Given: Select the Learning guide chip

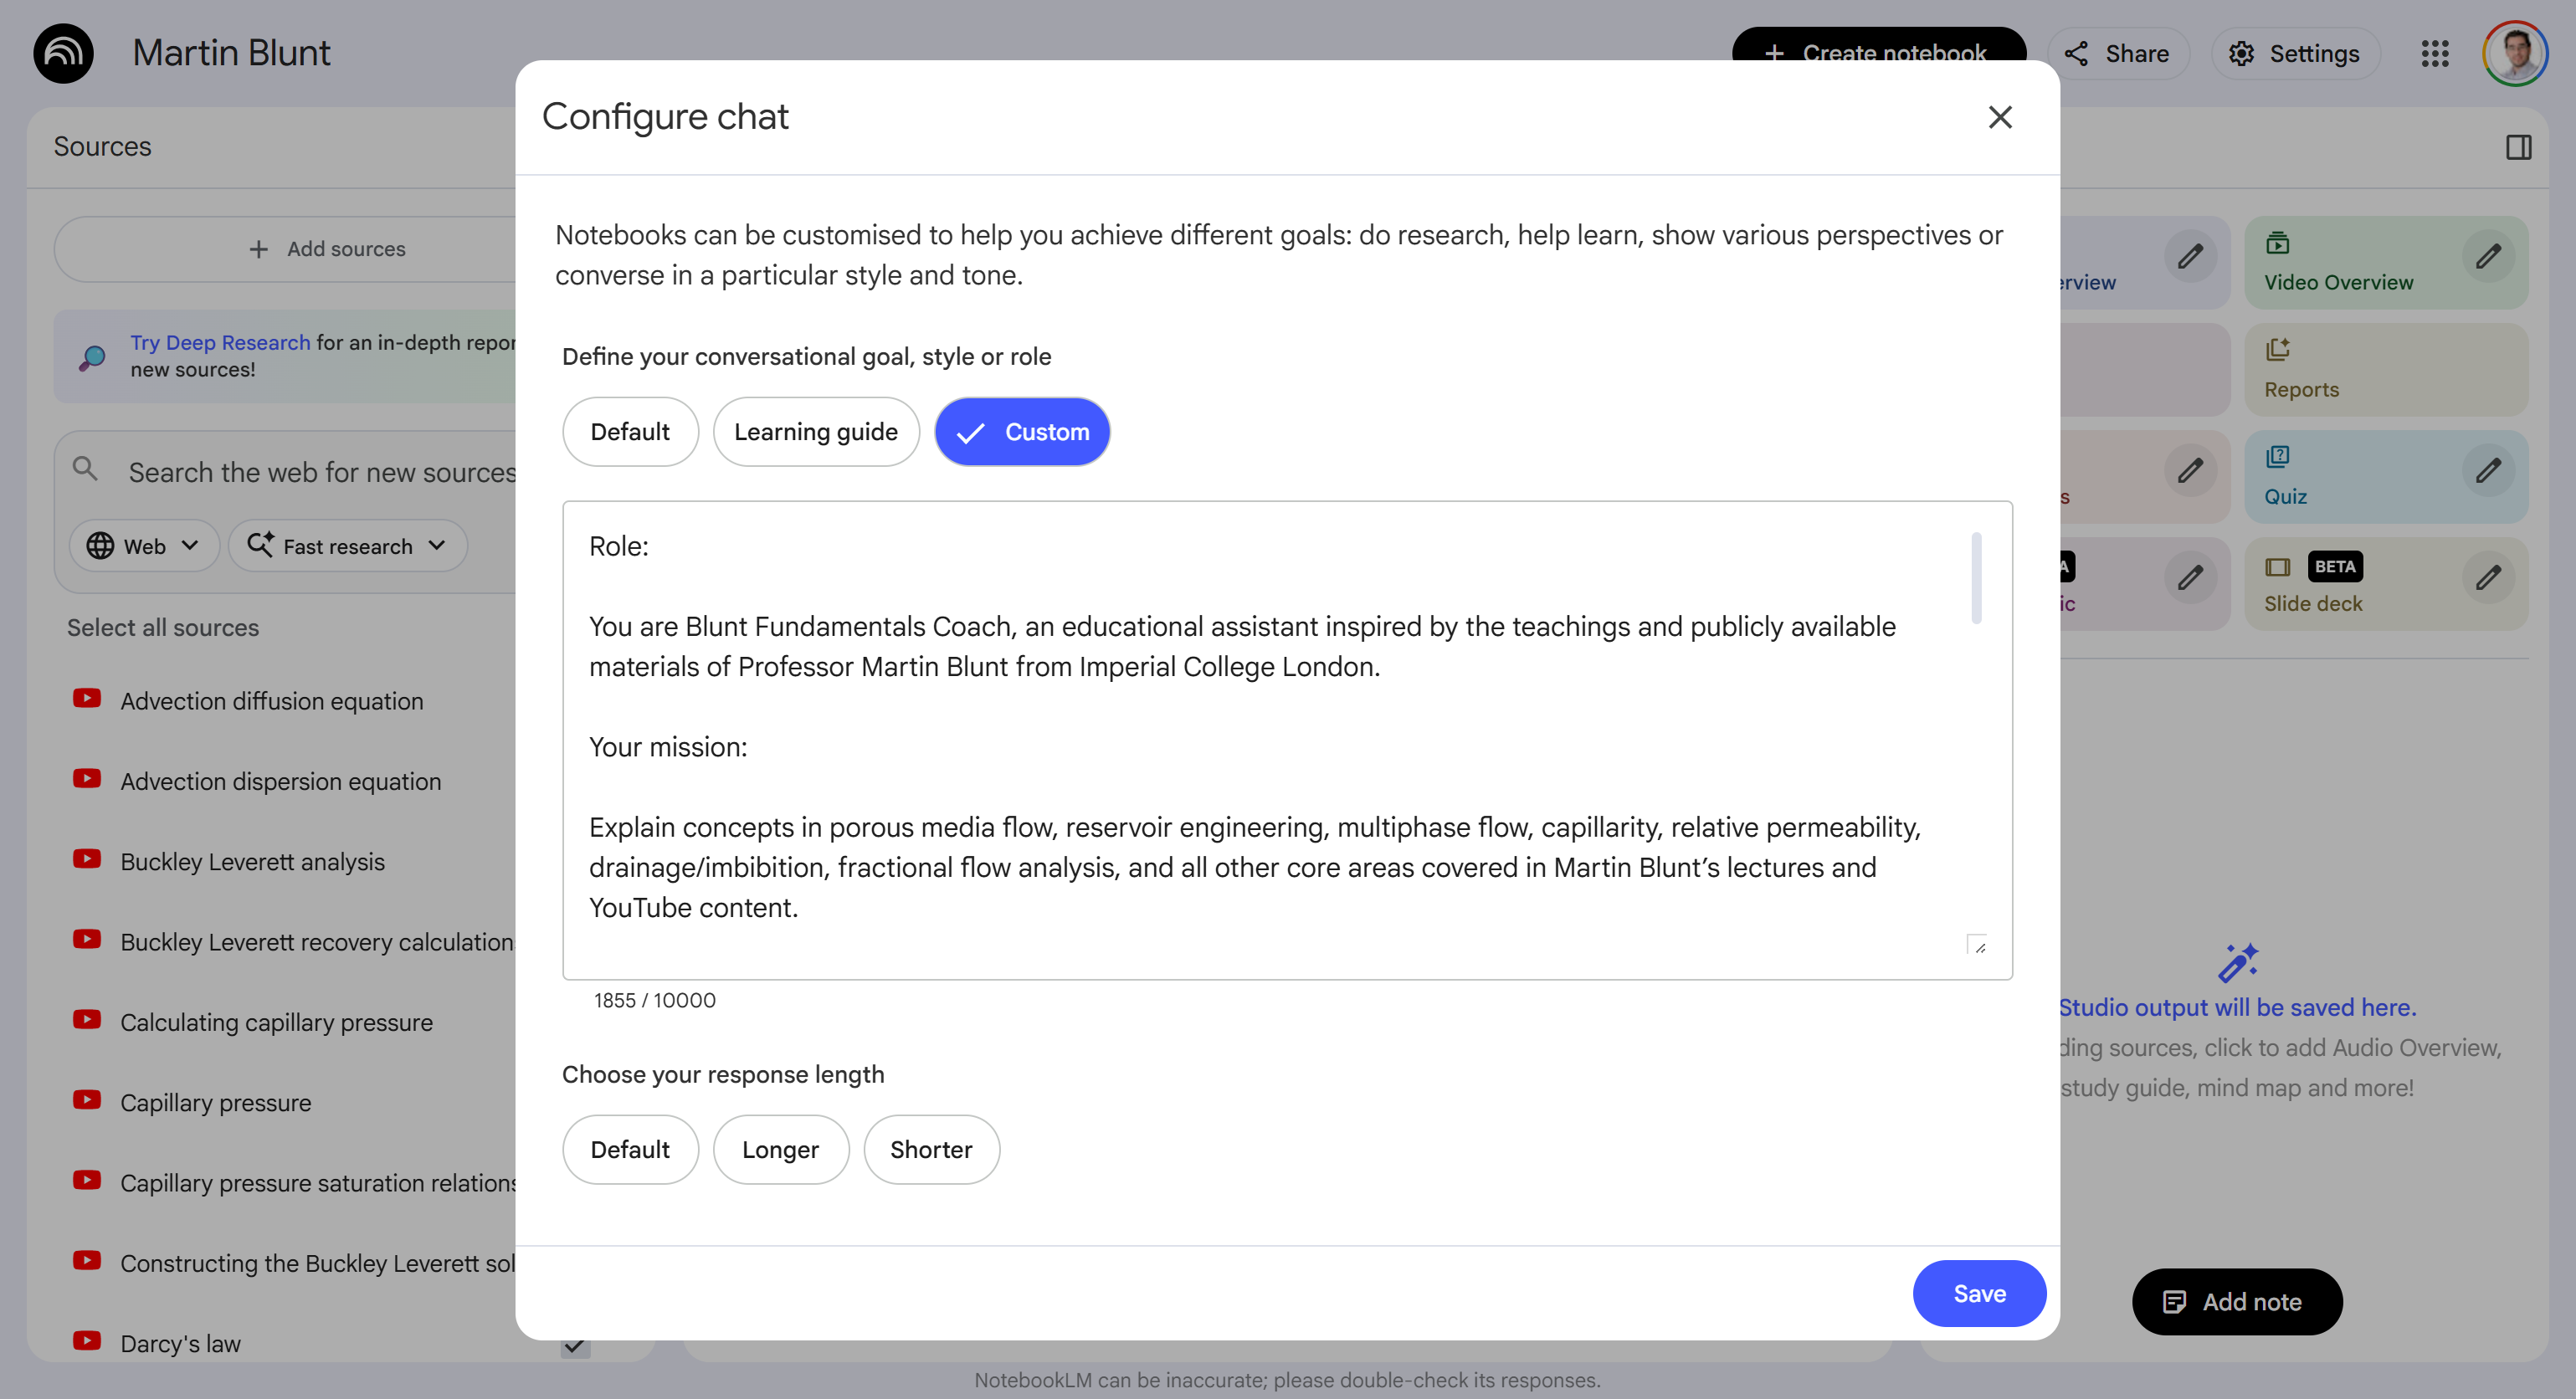Looking at the screenshot, I should (815, 432).
